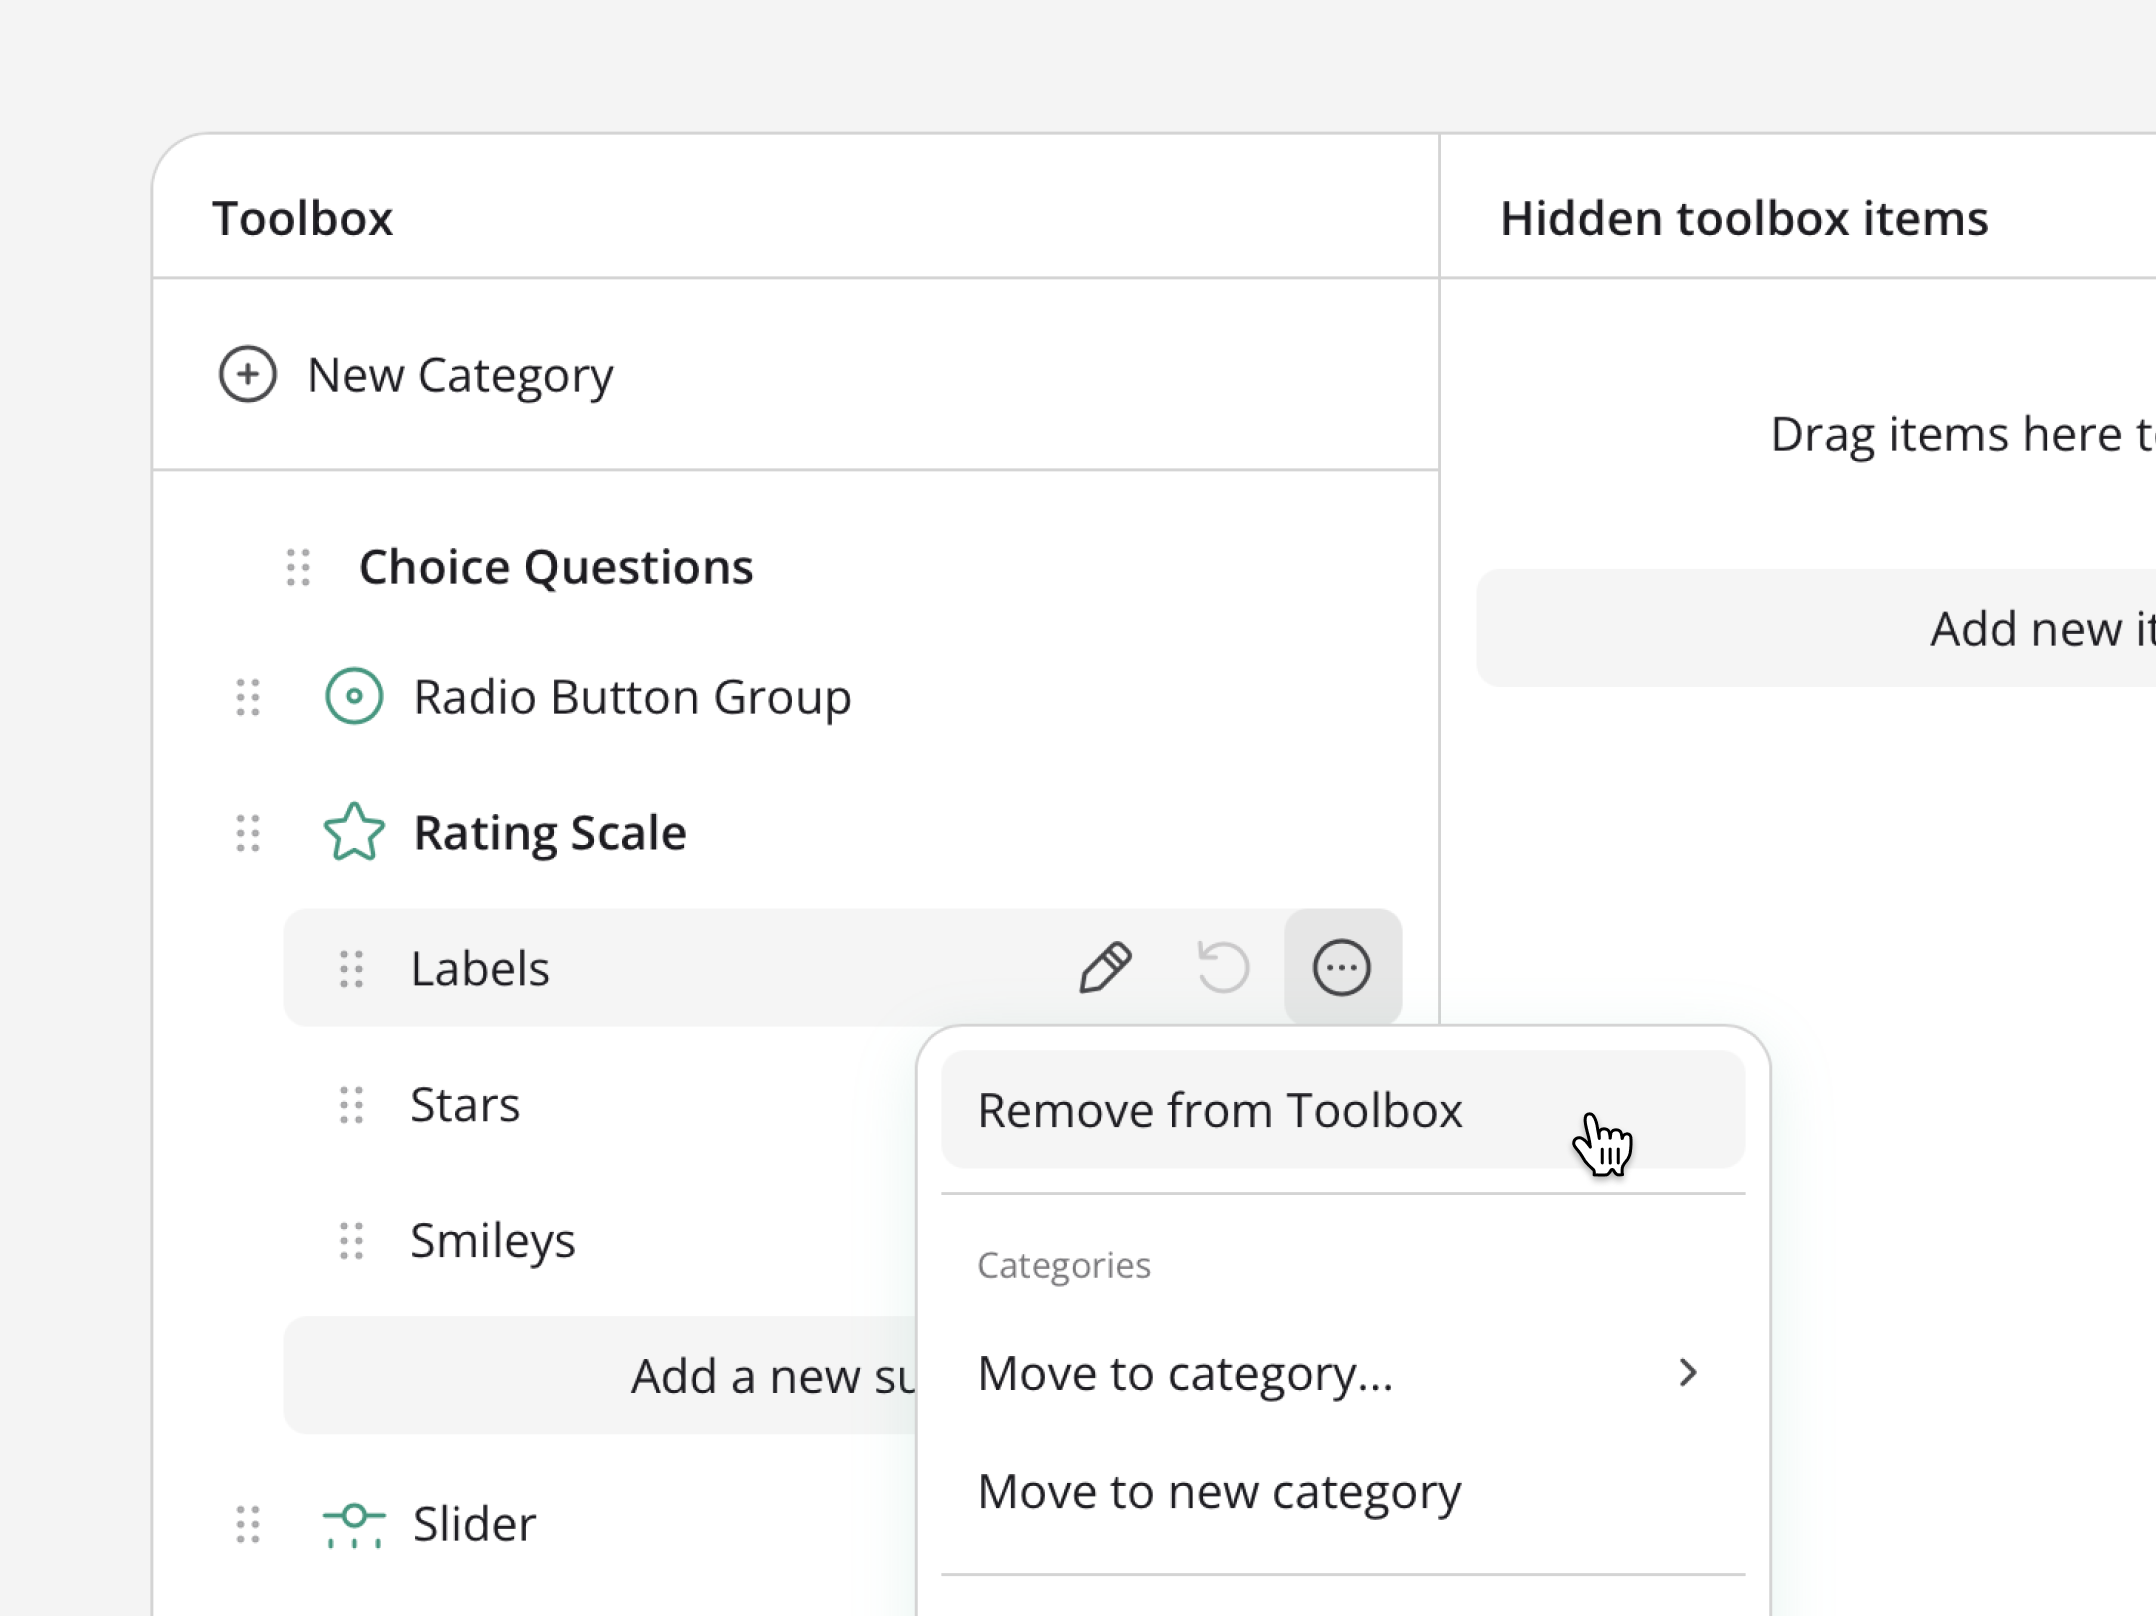The image size is (2156, 1616).
Task: Click the reset arrow icon for Labels
Action: point(1223,967)
